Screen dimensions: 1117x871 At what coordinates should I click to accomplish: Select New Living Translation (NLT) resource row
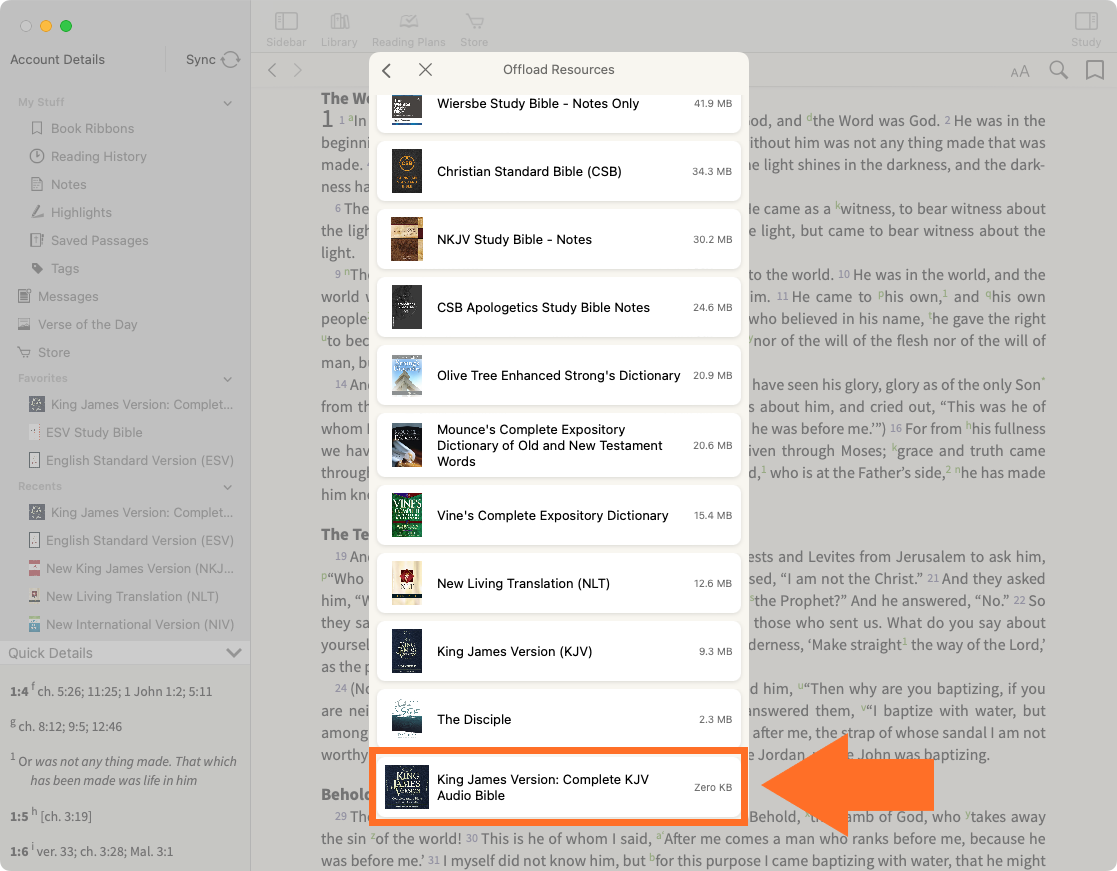558,583
